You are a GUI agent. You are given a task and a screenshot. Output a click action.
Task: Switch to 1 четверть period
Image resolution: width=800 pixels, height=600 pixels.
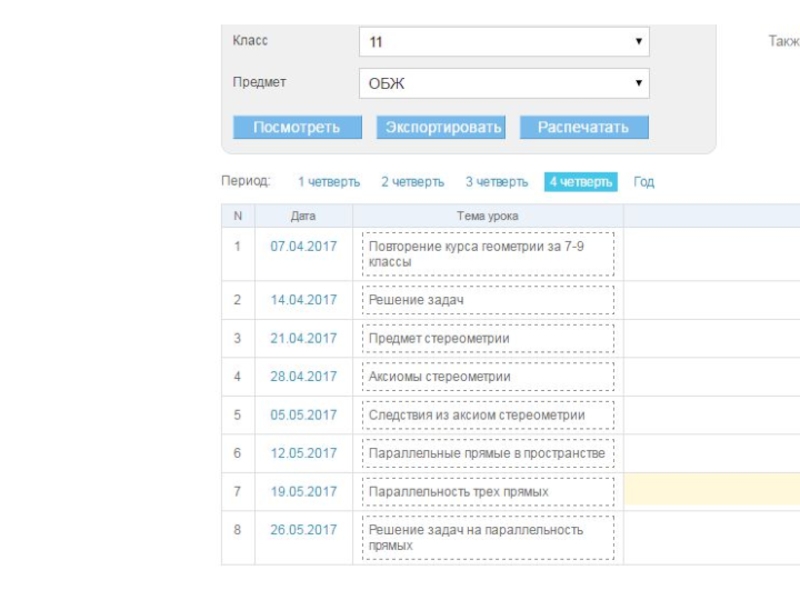pyautogui.click(x=328, y=182)
